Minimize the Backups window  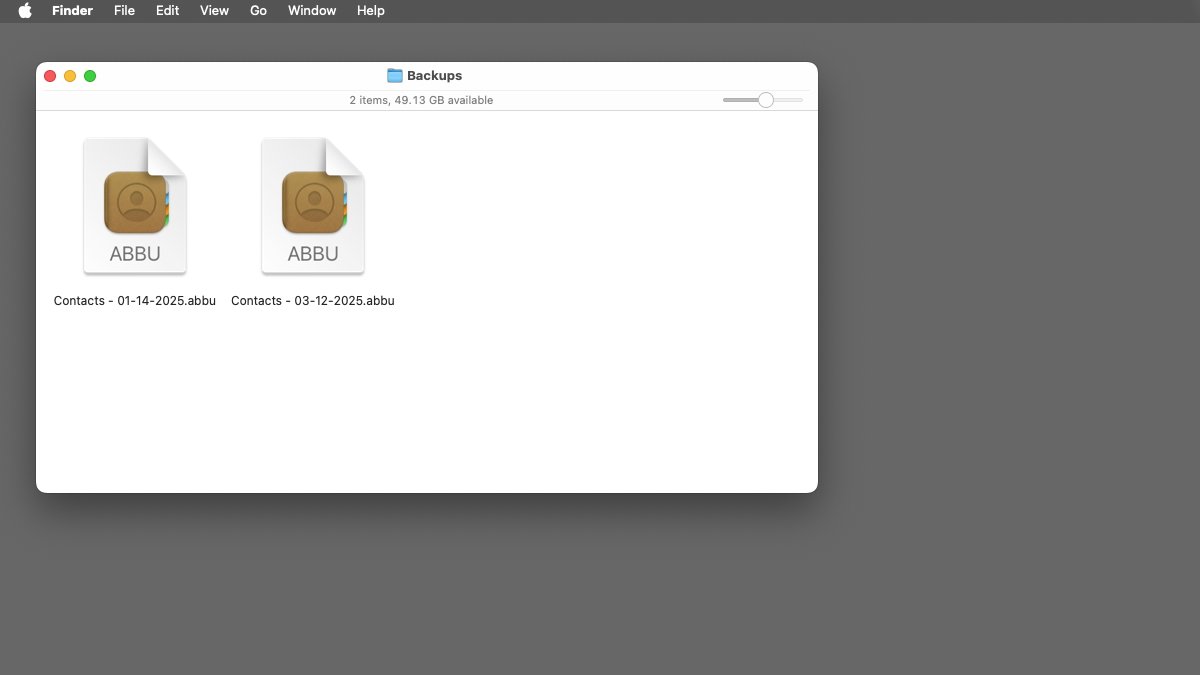pyautogui.click(x=70, y=76)
